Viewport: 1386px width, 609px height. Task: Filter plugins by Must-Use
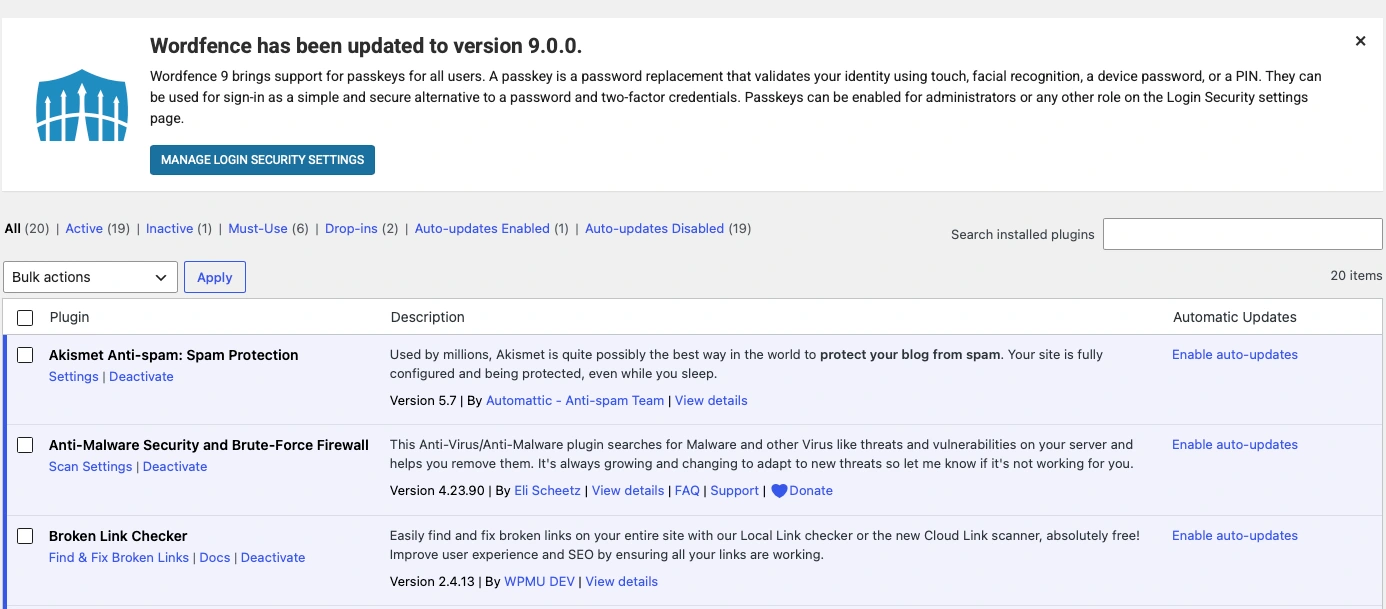(x=258, y=228)
